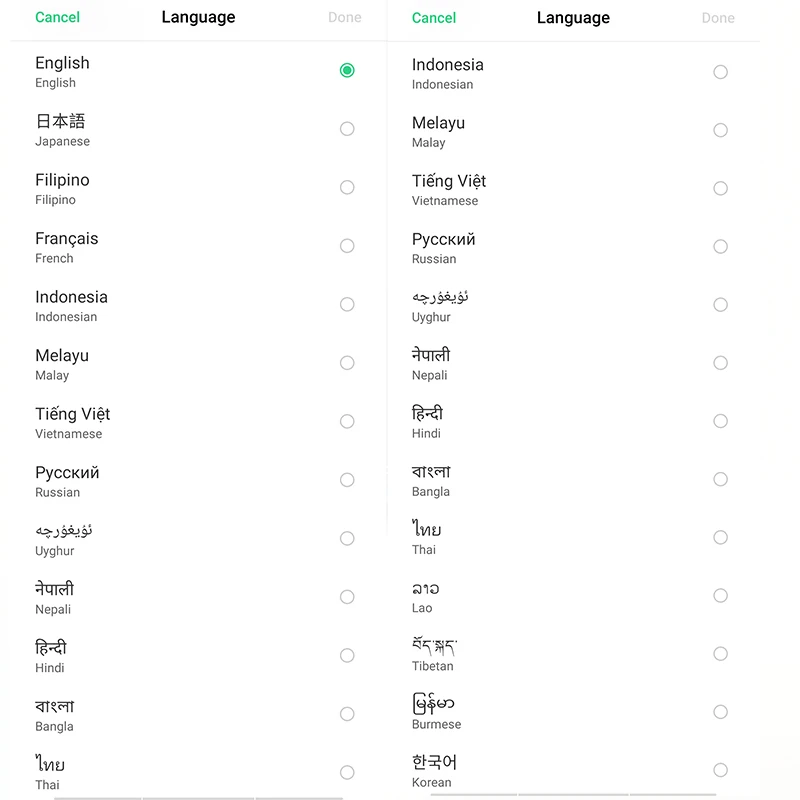Tap the Filipino language name text
The width and height of the screenshot is (800, 800).
point(62,180)
